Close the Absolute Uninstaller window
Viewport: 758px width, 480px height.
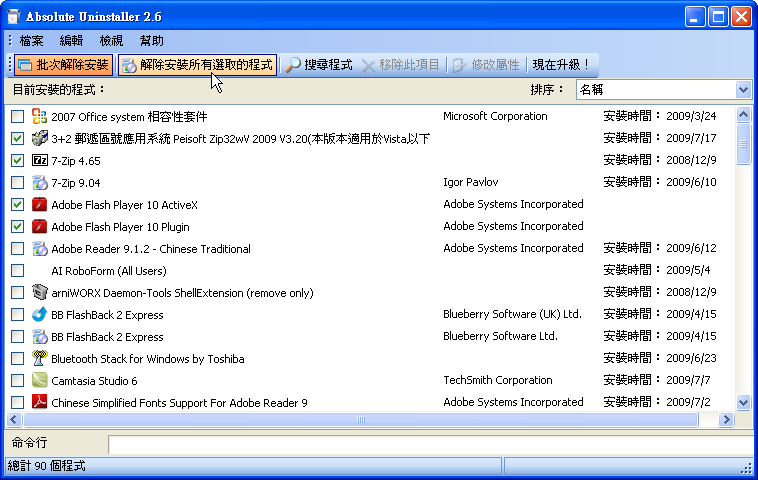[x=741, y=17]
